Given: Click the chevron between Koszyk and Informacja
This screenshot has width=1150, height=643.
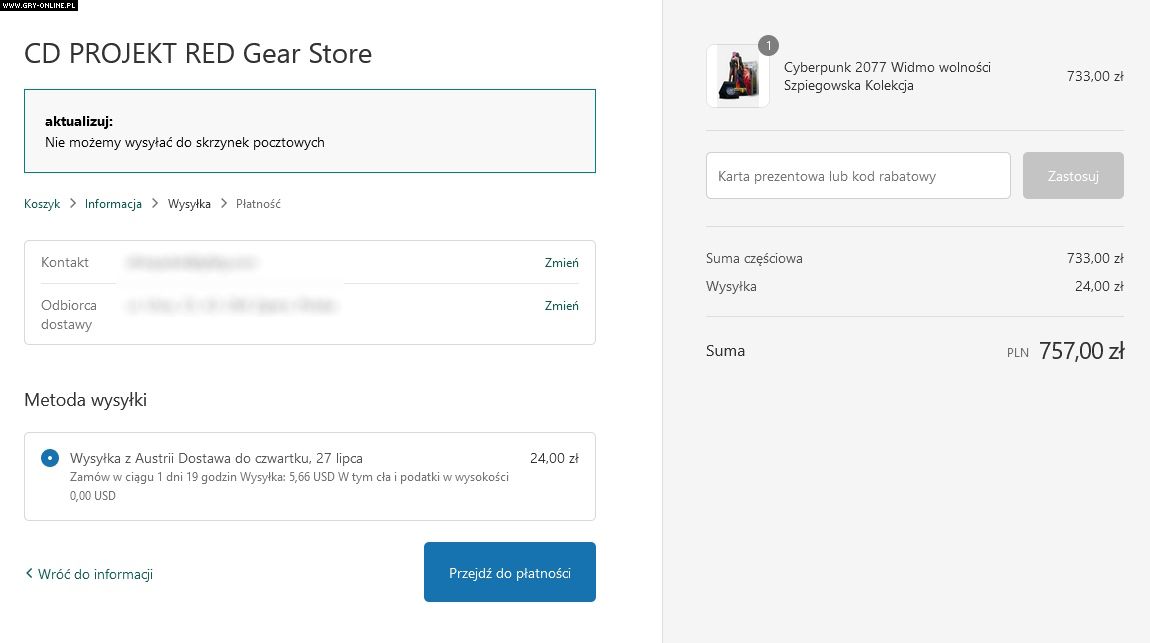Looking at the screenshot, I should pos(72,204).
